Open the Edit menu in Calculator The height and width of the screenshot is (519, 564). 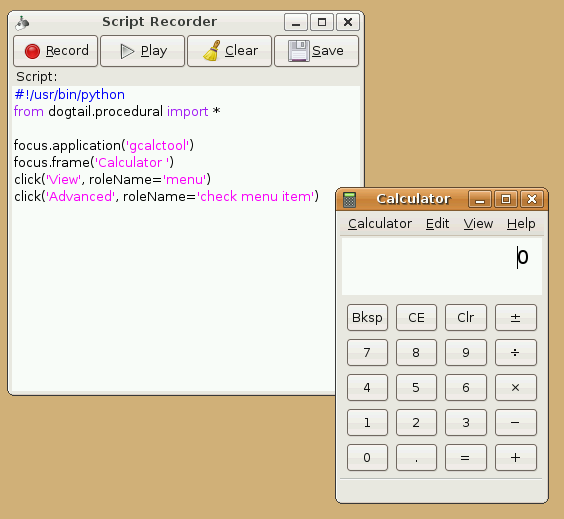pos(437,224)
